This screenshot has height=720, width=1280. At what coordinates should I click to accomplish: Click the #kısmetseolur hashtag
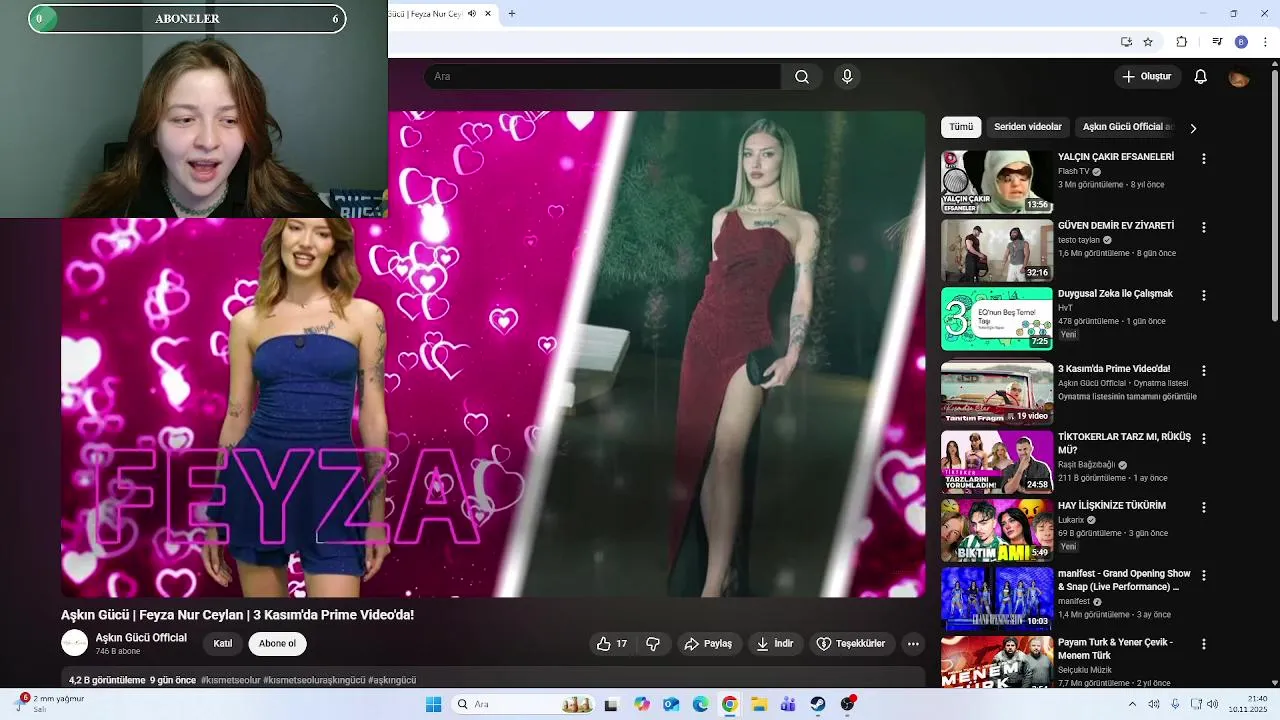230,680
